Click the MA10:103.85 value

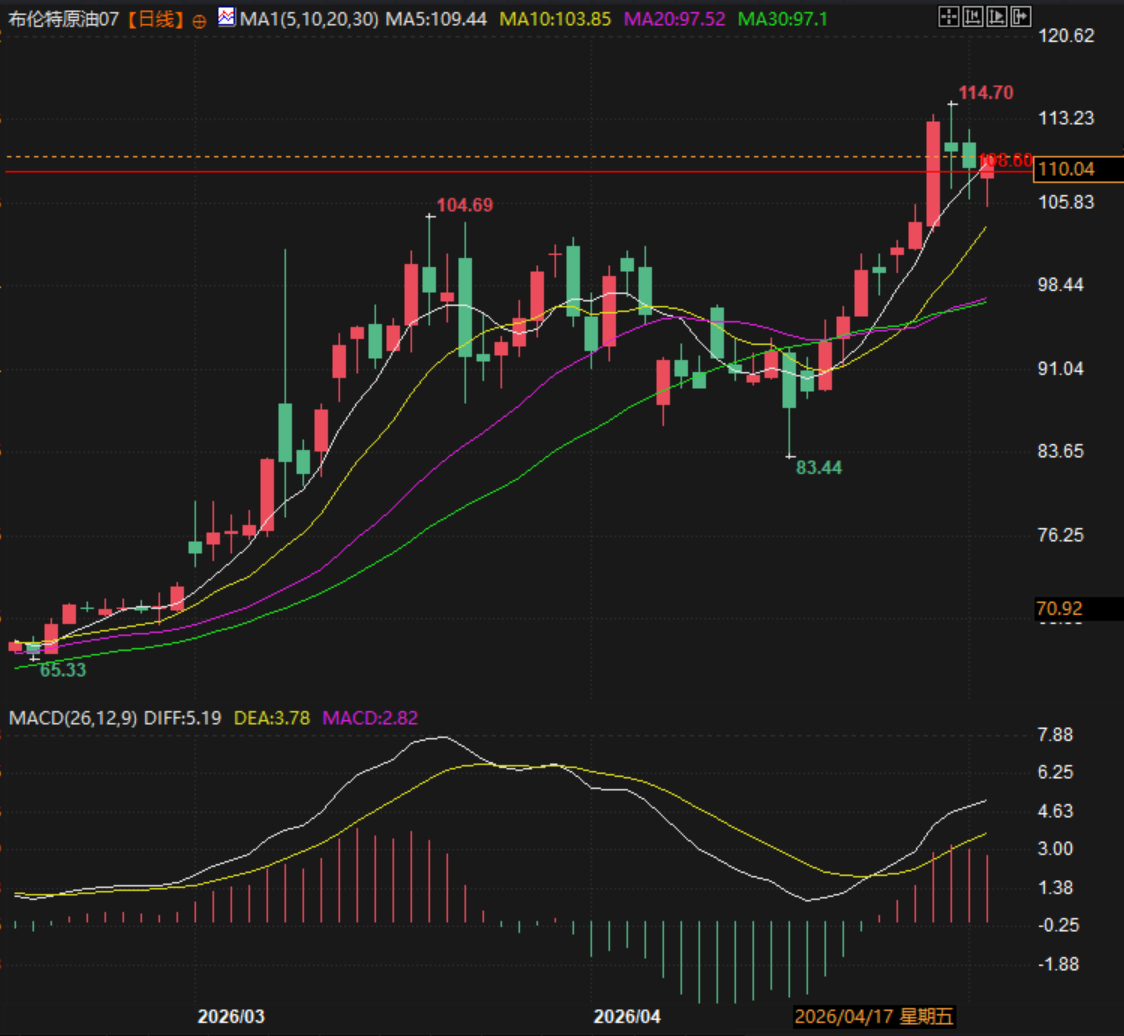coord(556,19)
